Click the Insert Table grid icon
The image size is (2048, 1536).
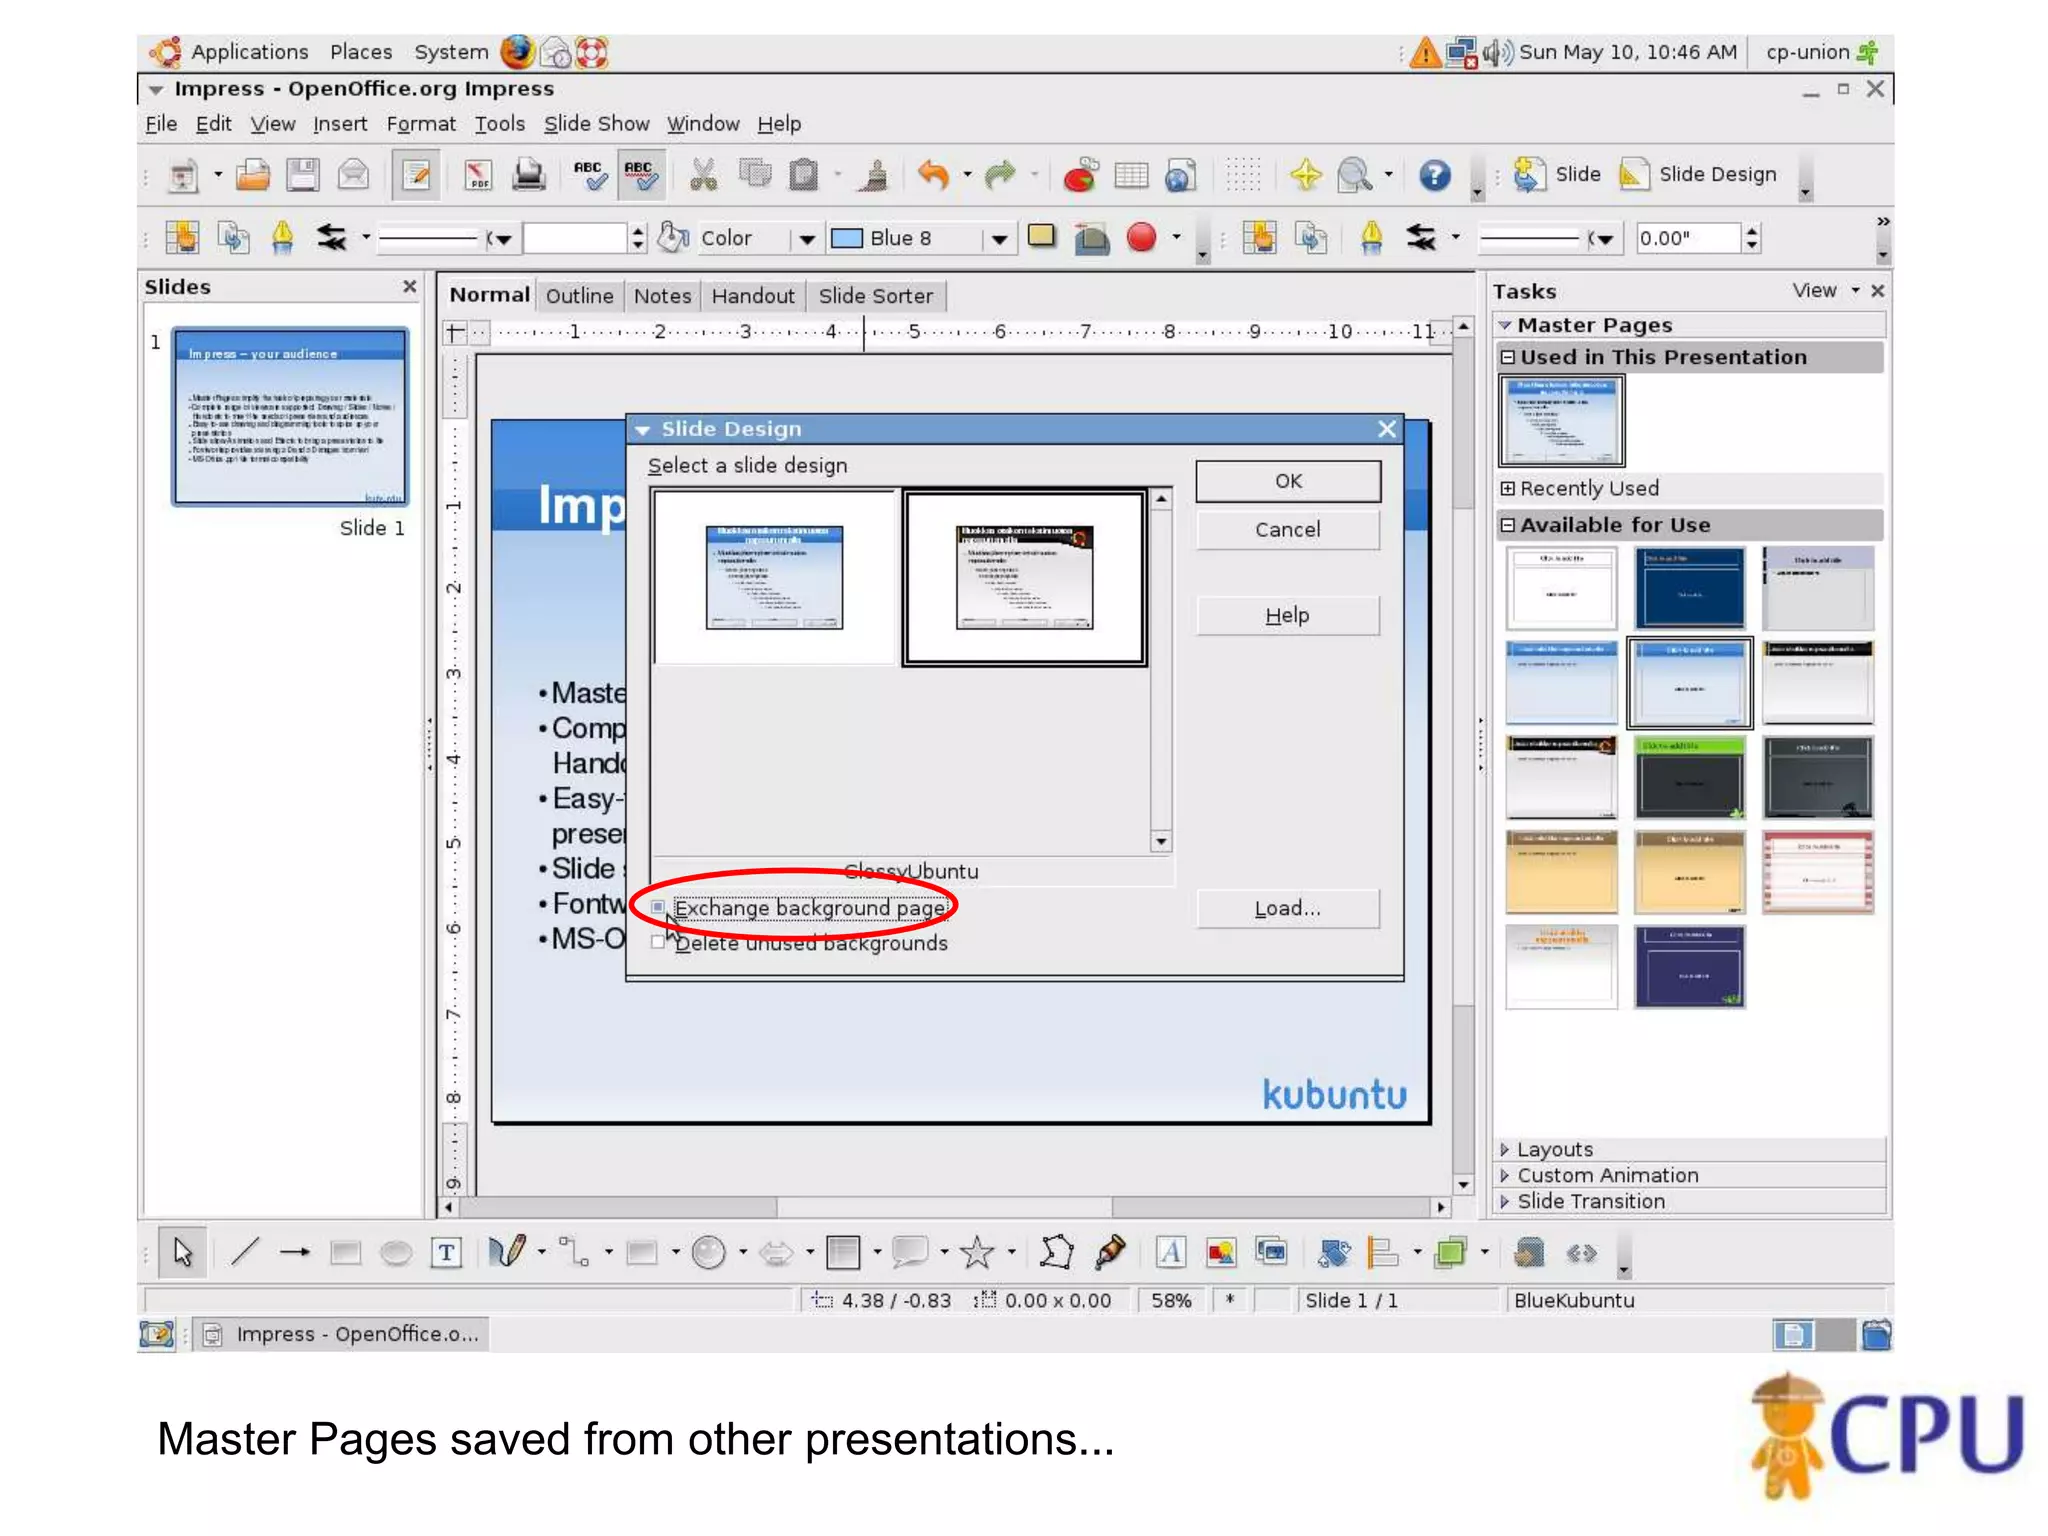coord(1131,175)
